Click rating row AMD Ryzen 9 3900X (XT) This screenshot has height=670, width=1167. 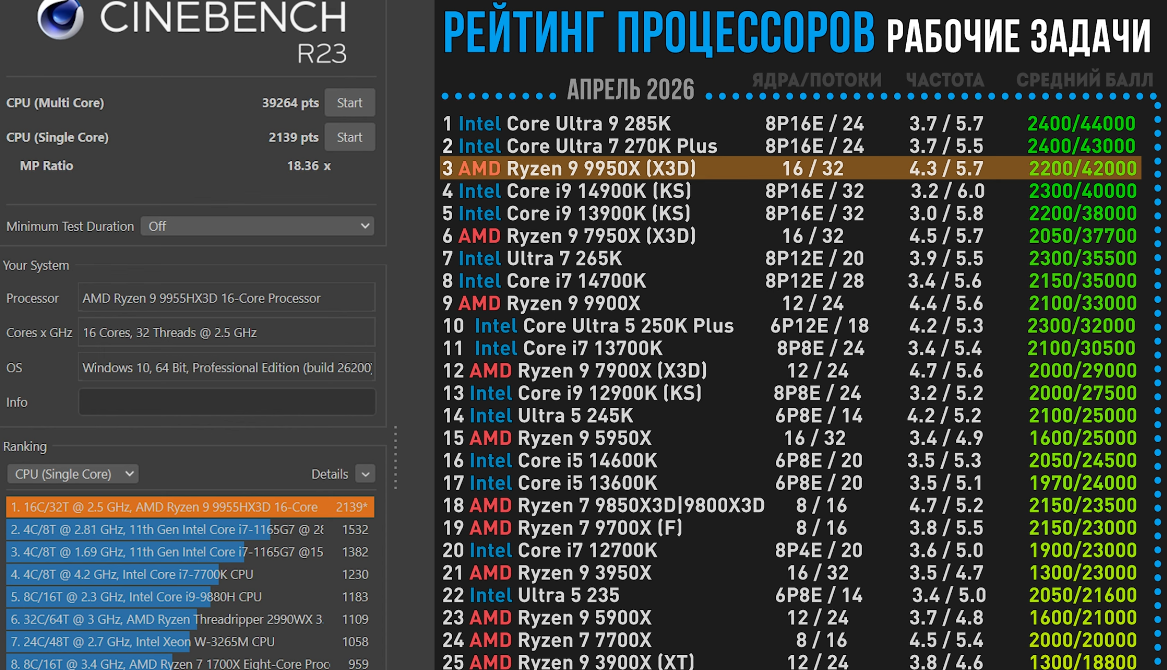click(790, 661)
